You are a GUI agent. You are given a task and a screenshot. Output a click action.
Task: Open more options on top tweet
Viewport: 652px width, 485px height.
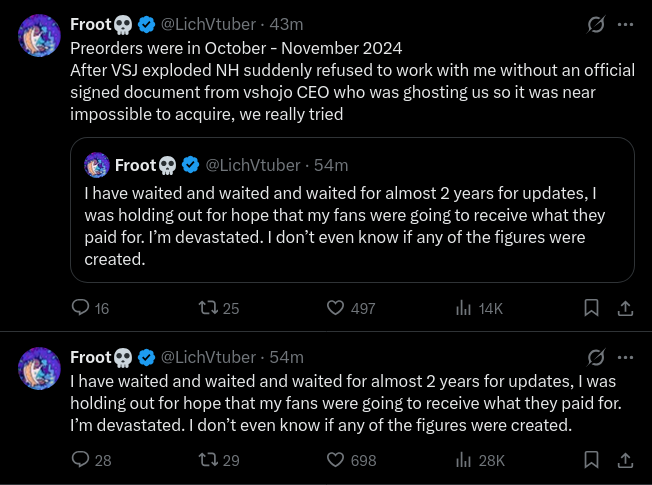click(x=625, y=25)
